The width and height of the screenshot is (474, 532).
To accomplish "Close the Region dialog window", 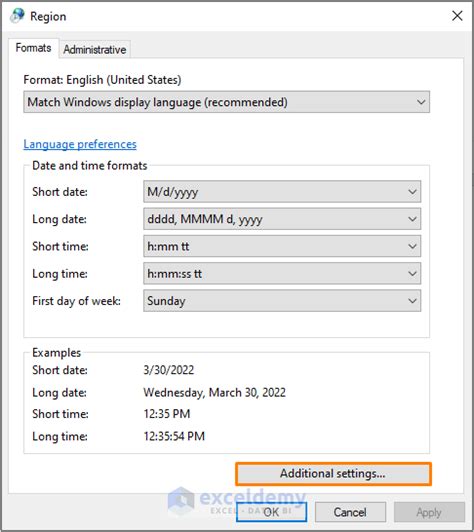I will [457, 16].
